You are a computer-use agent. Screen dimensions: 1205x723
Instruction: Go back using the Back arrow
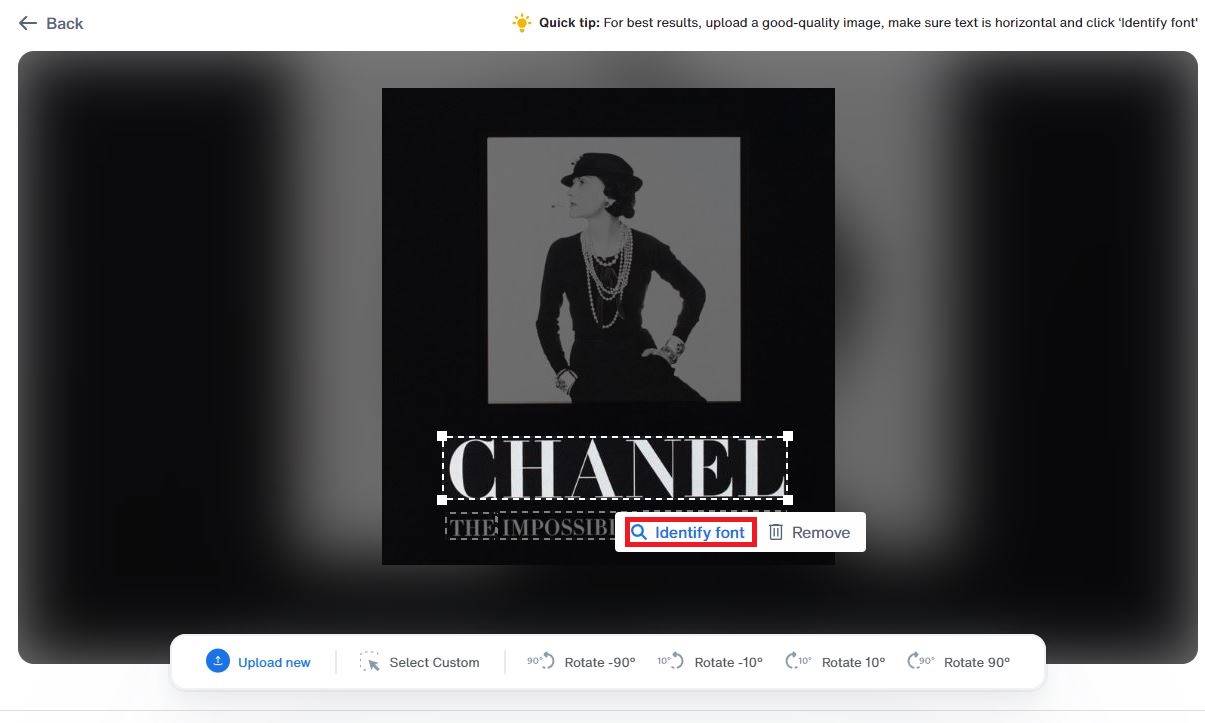[28, 23]
